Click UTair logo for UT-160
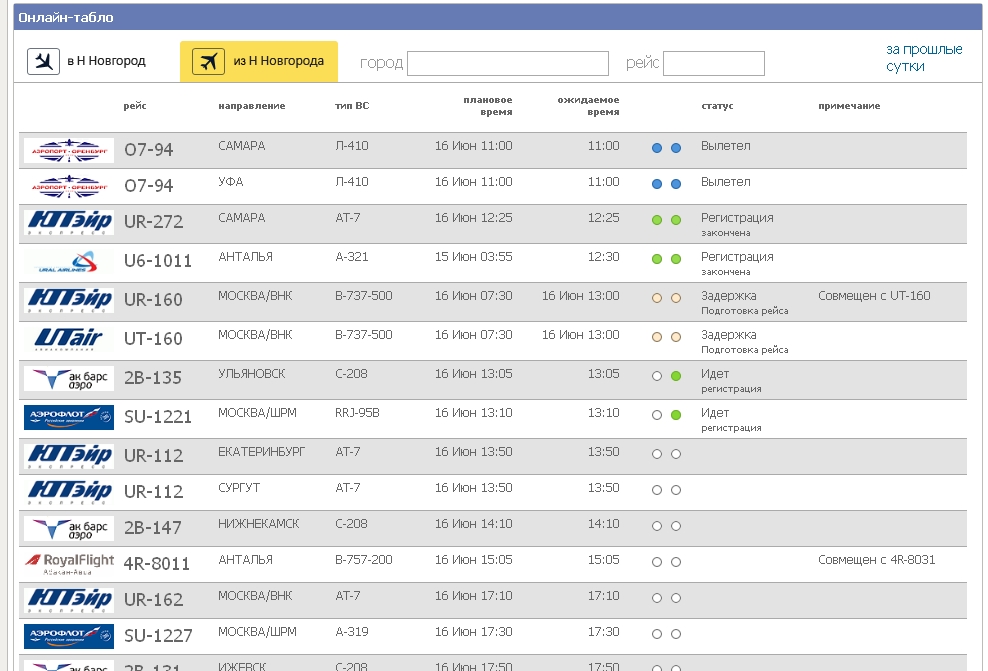Image resolution: width=988 pixels, height=671 pixels. tap(69, 340)
